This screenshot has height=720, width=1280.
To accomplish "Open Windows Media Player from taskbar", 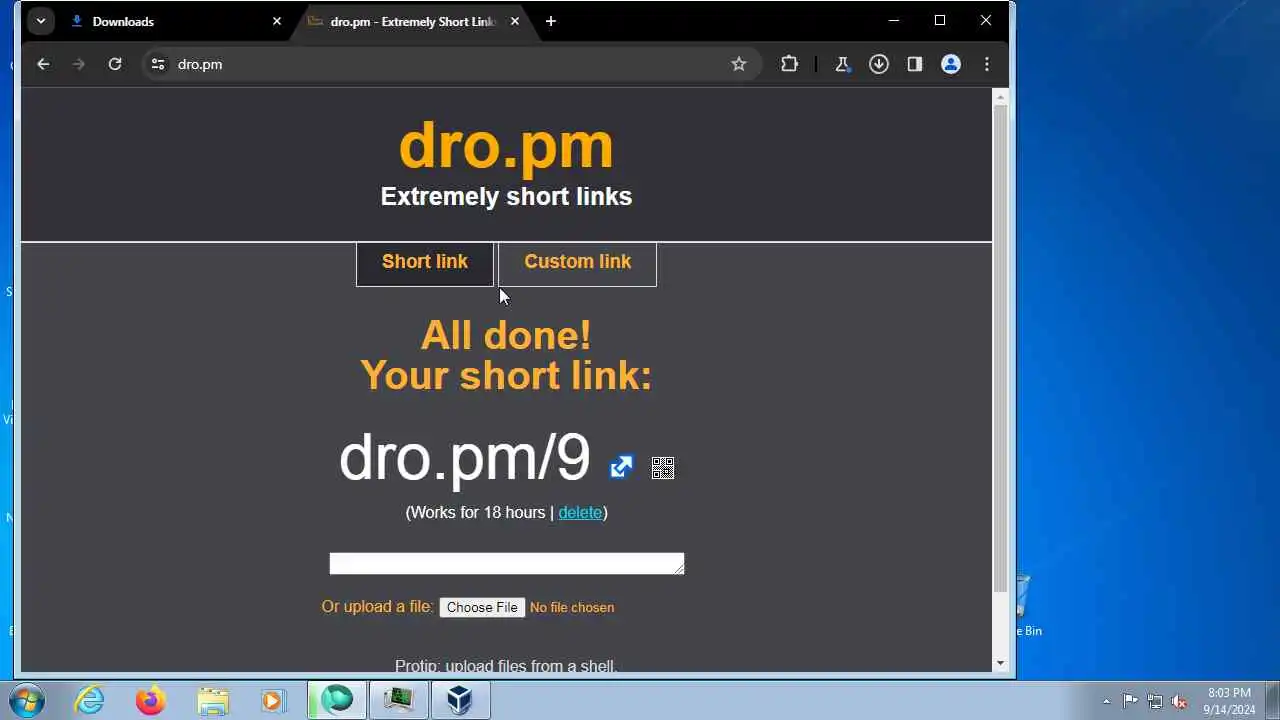I will (273, 700).
